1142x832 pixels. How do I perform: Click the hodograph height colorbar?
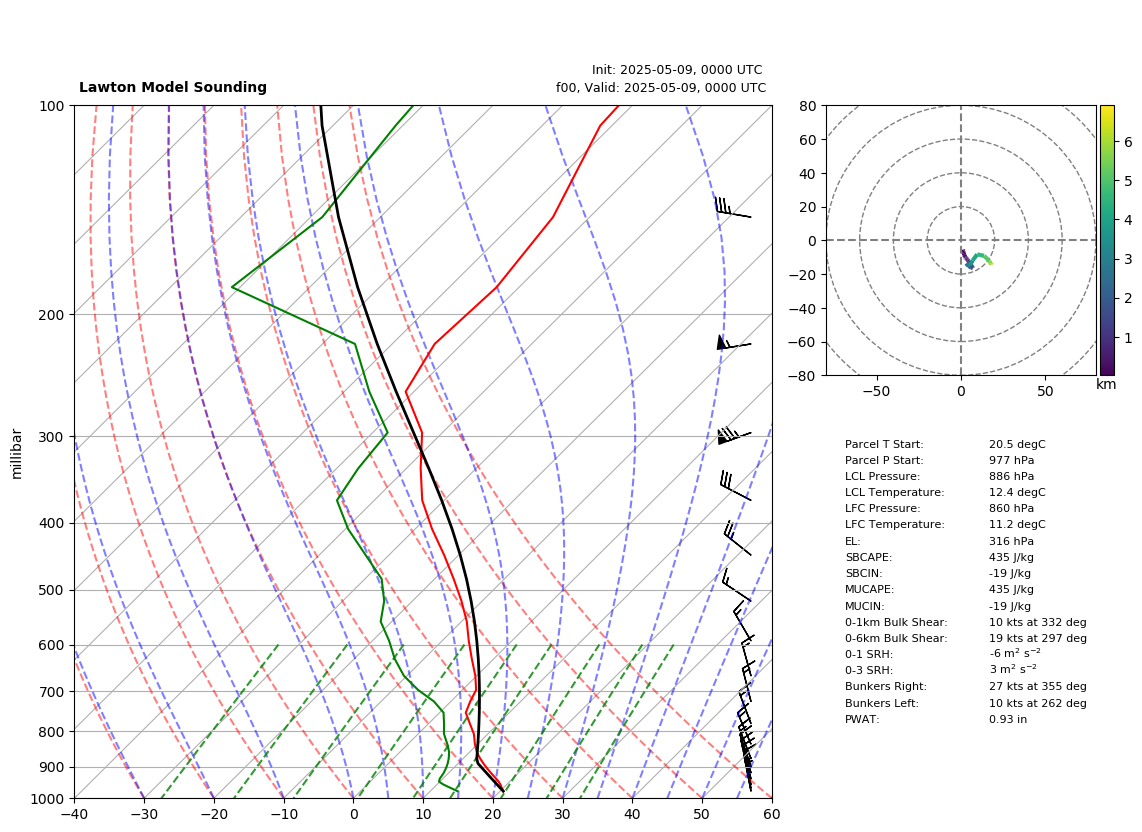1107,240
